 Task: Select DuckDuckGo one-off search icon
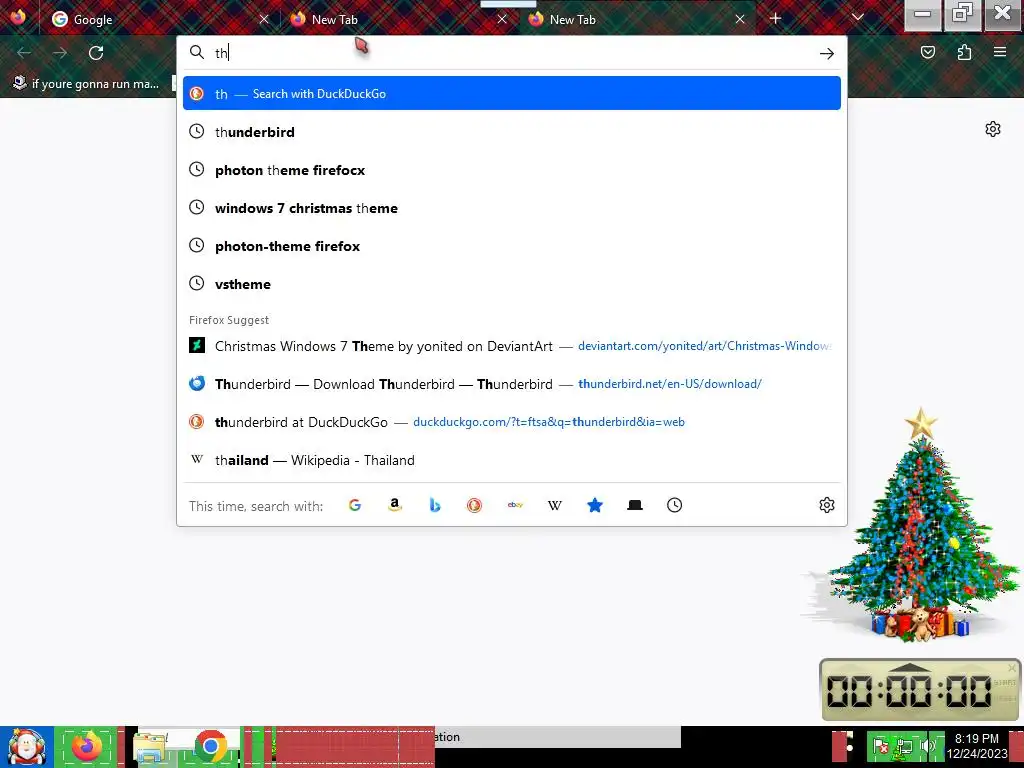[474, 505]
